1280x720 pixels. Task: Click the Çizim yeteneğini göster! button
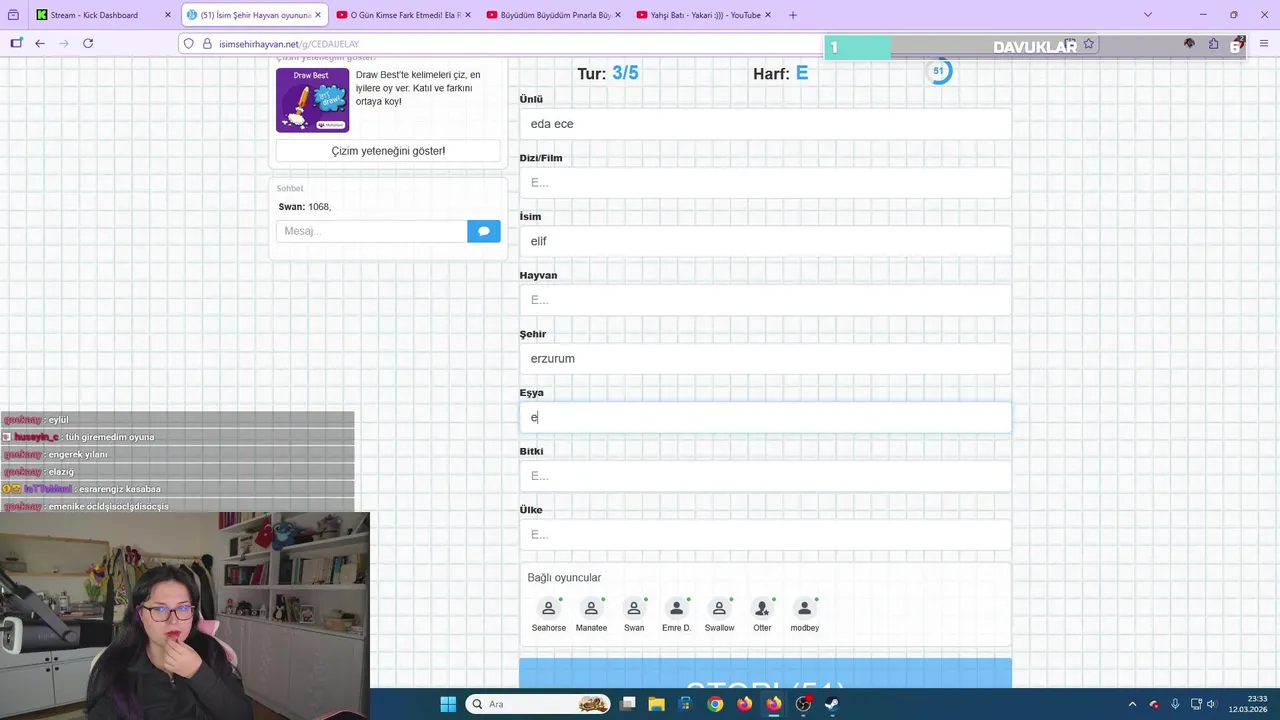click(x=388, y=151)
